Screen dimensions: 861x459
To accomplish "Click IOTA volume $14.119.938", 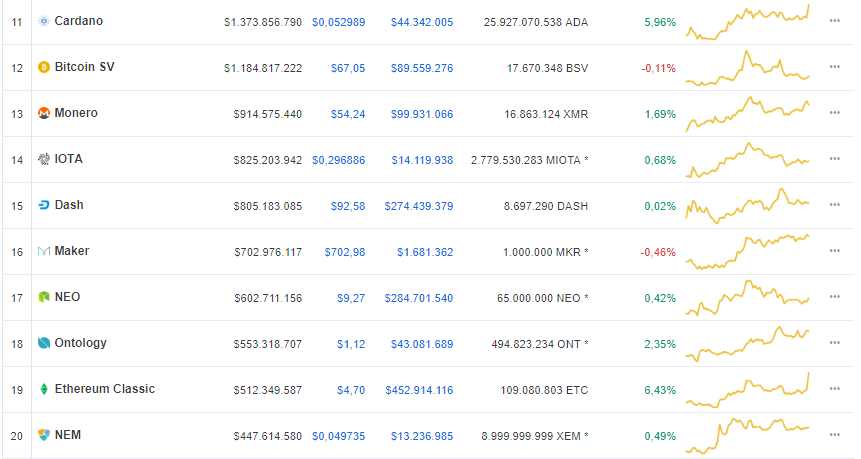I will click(422, 160).
